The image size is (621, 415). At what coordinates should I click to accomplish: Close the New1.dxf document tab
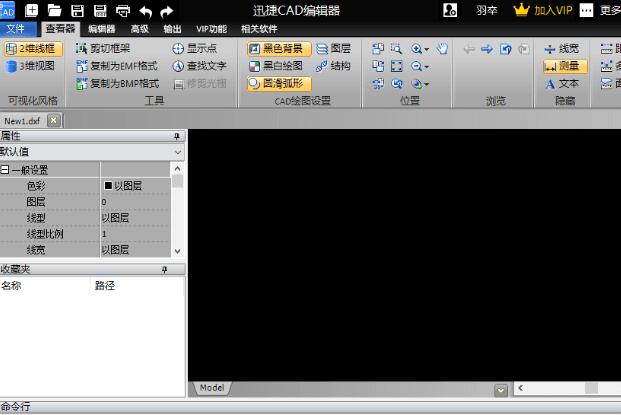click(53, 120)
